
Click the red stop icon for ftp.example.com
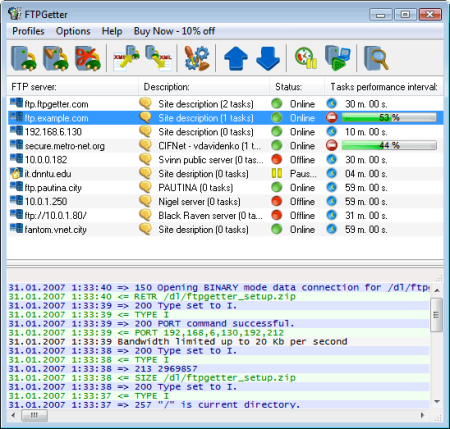point(331,117)
